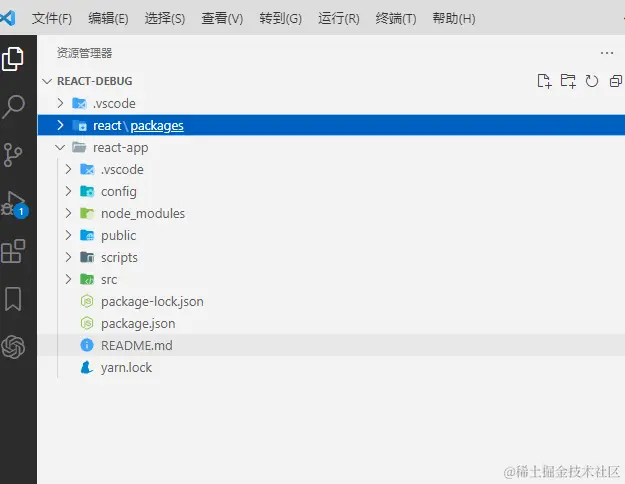Open the Source Control view icon
The width and height of the screenshot is (625, 484).
click(x=13, y=155)
